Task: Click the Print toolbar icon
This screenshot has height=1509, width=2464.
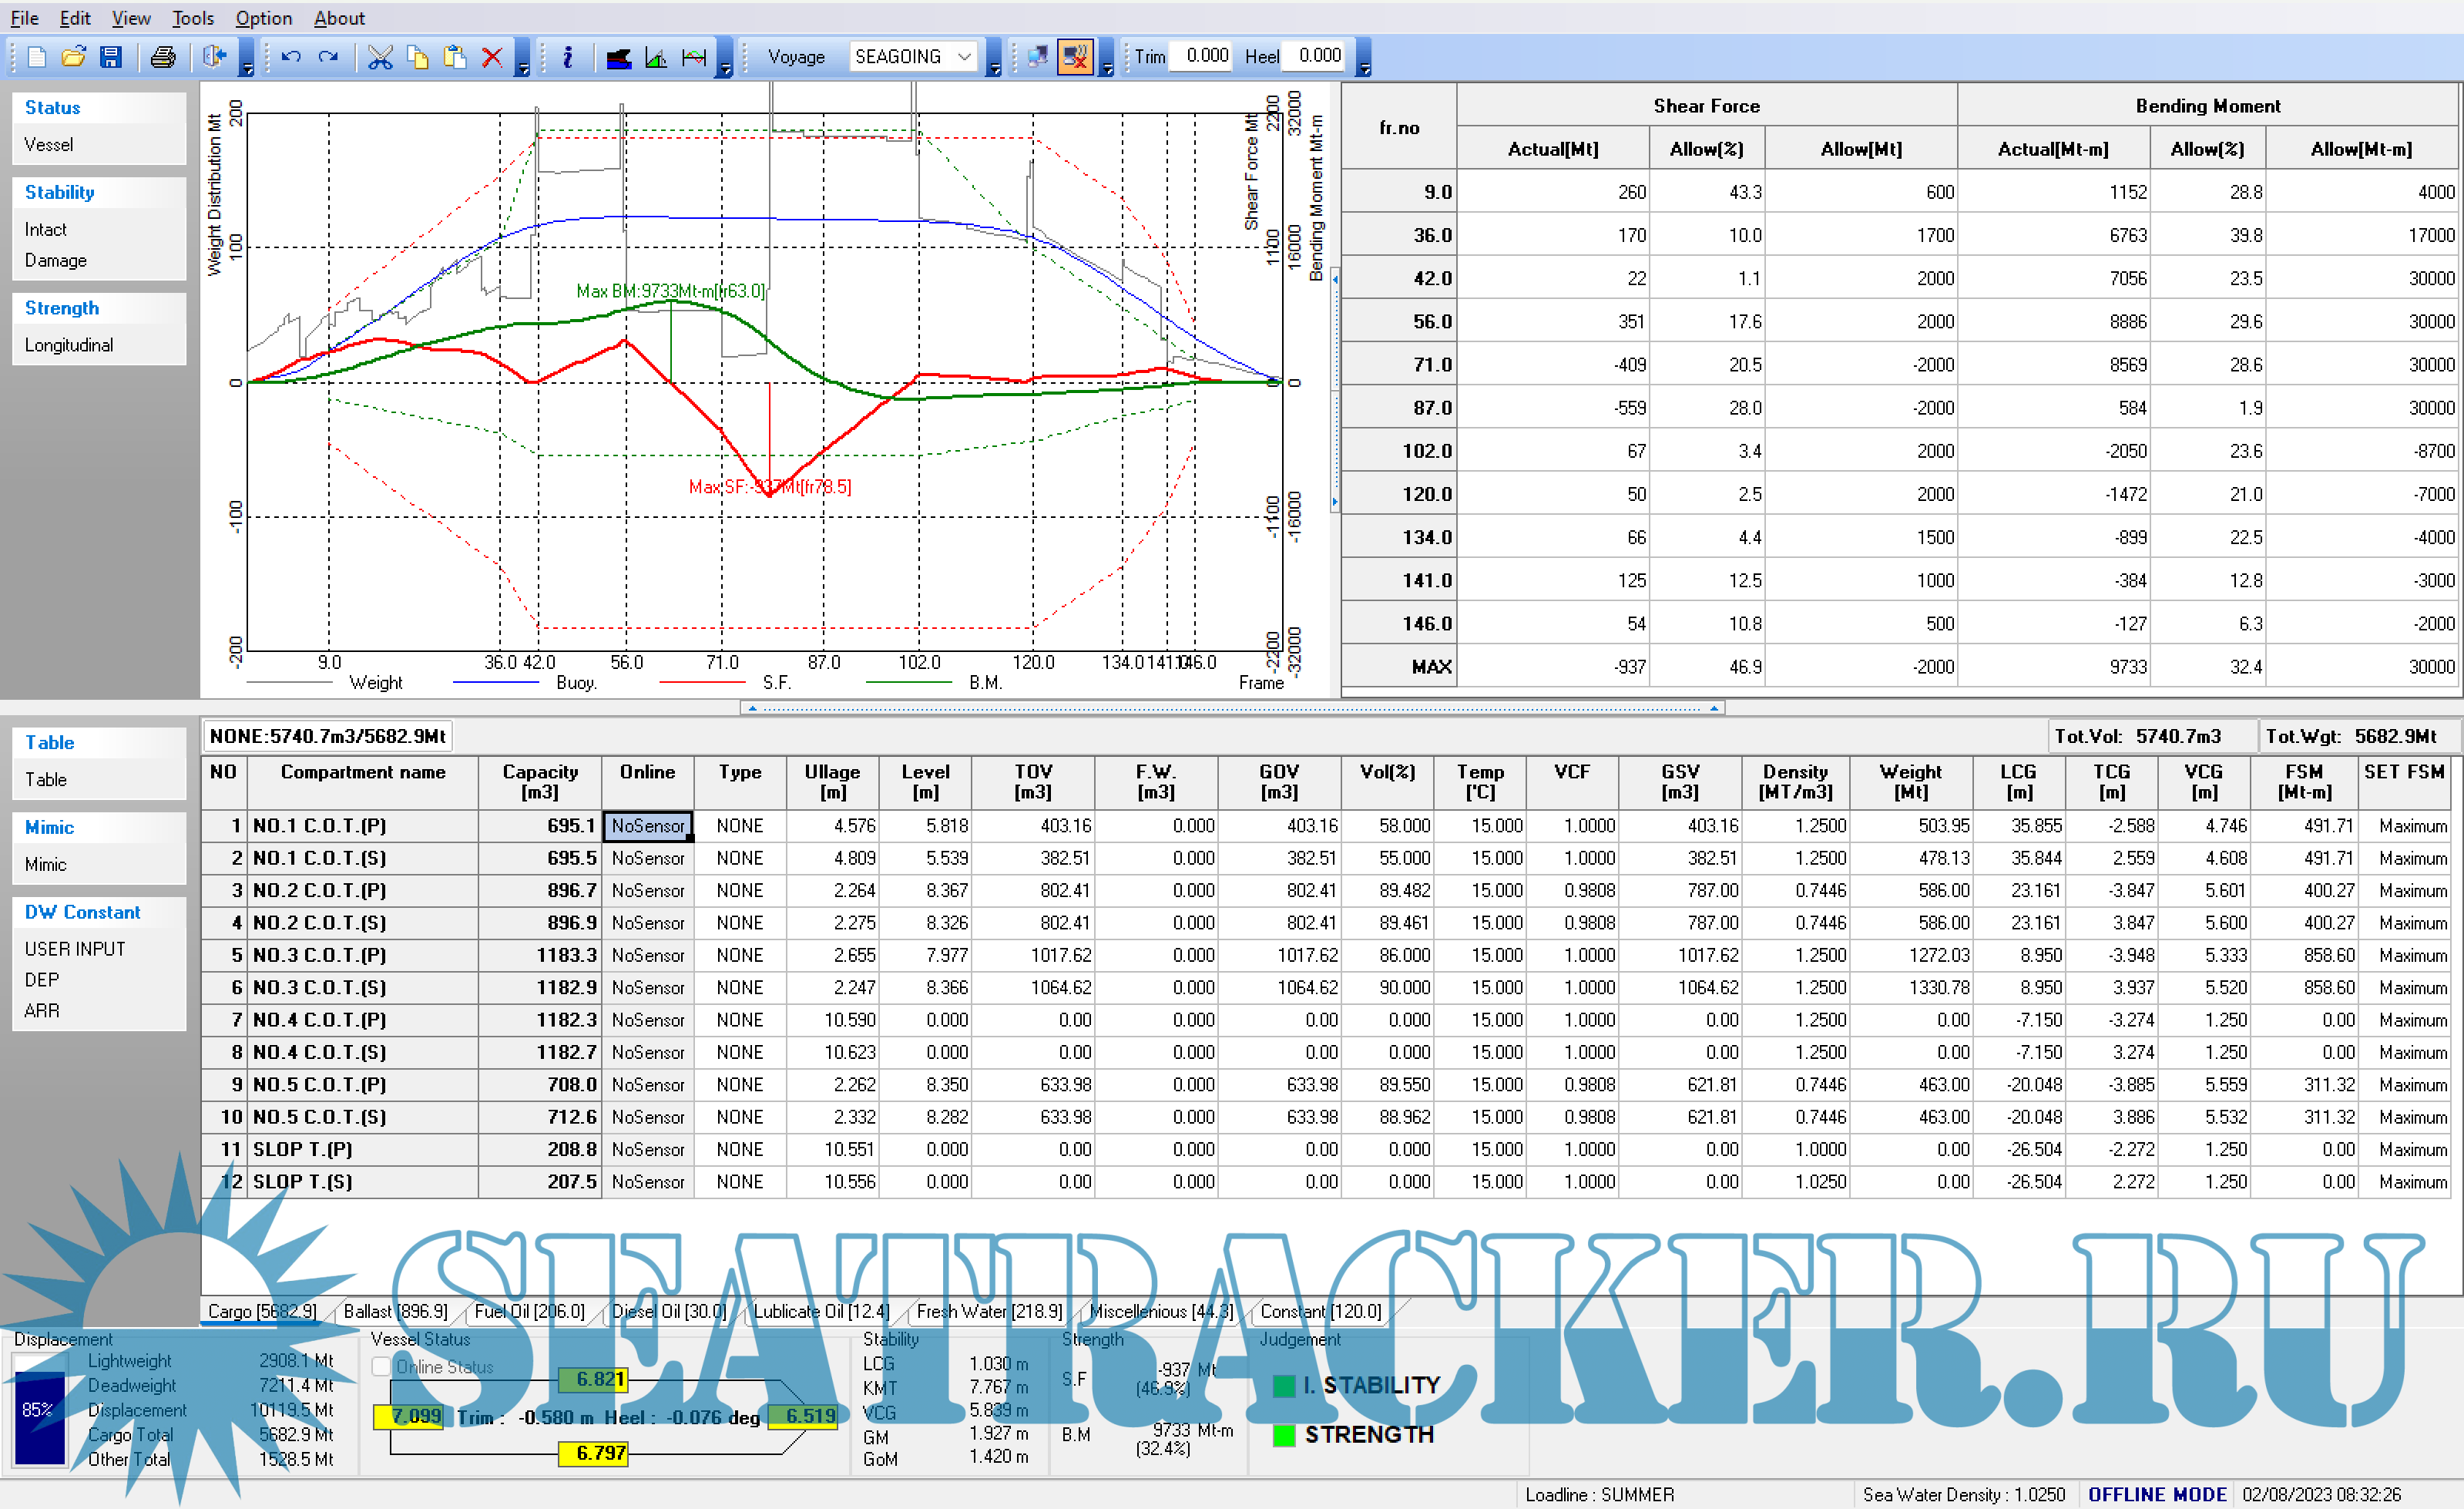Action: coord(163,57)
